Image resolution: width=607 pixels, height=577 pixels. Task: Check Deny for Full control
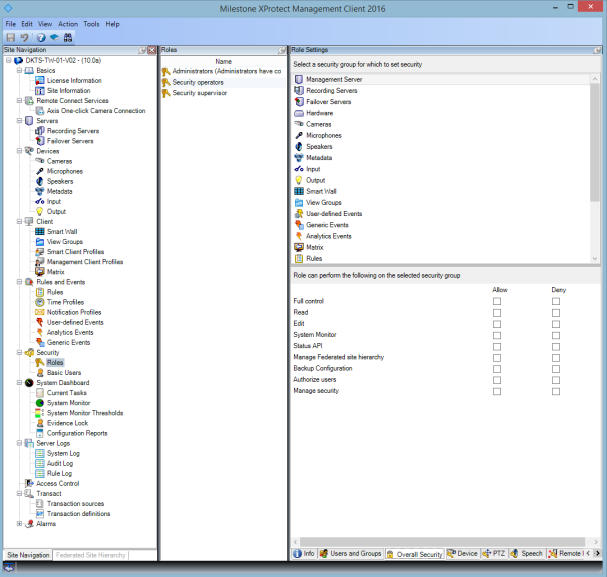[x=556, y=301]
